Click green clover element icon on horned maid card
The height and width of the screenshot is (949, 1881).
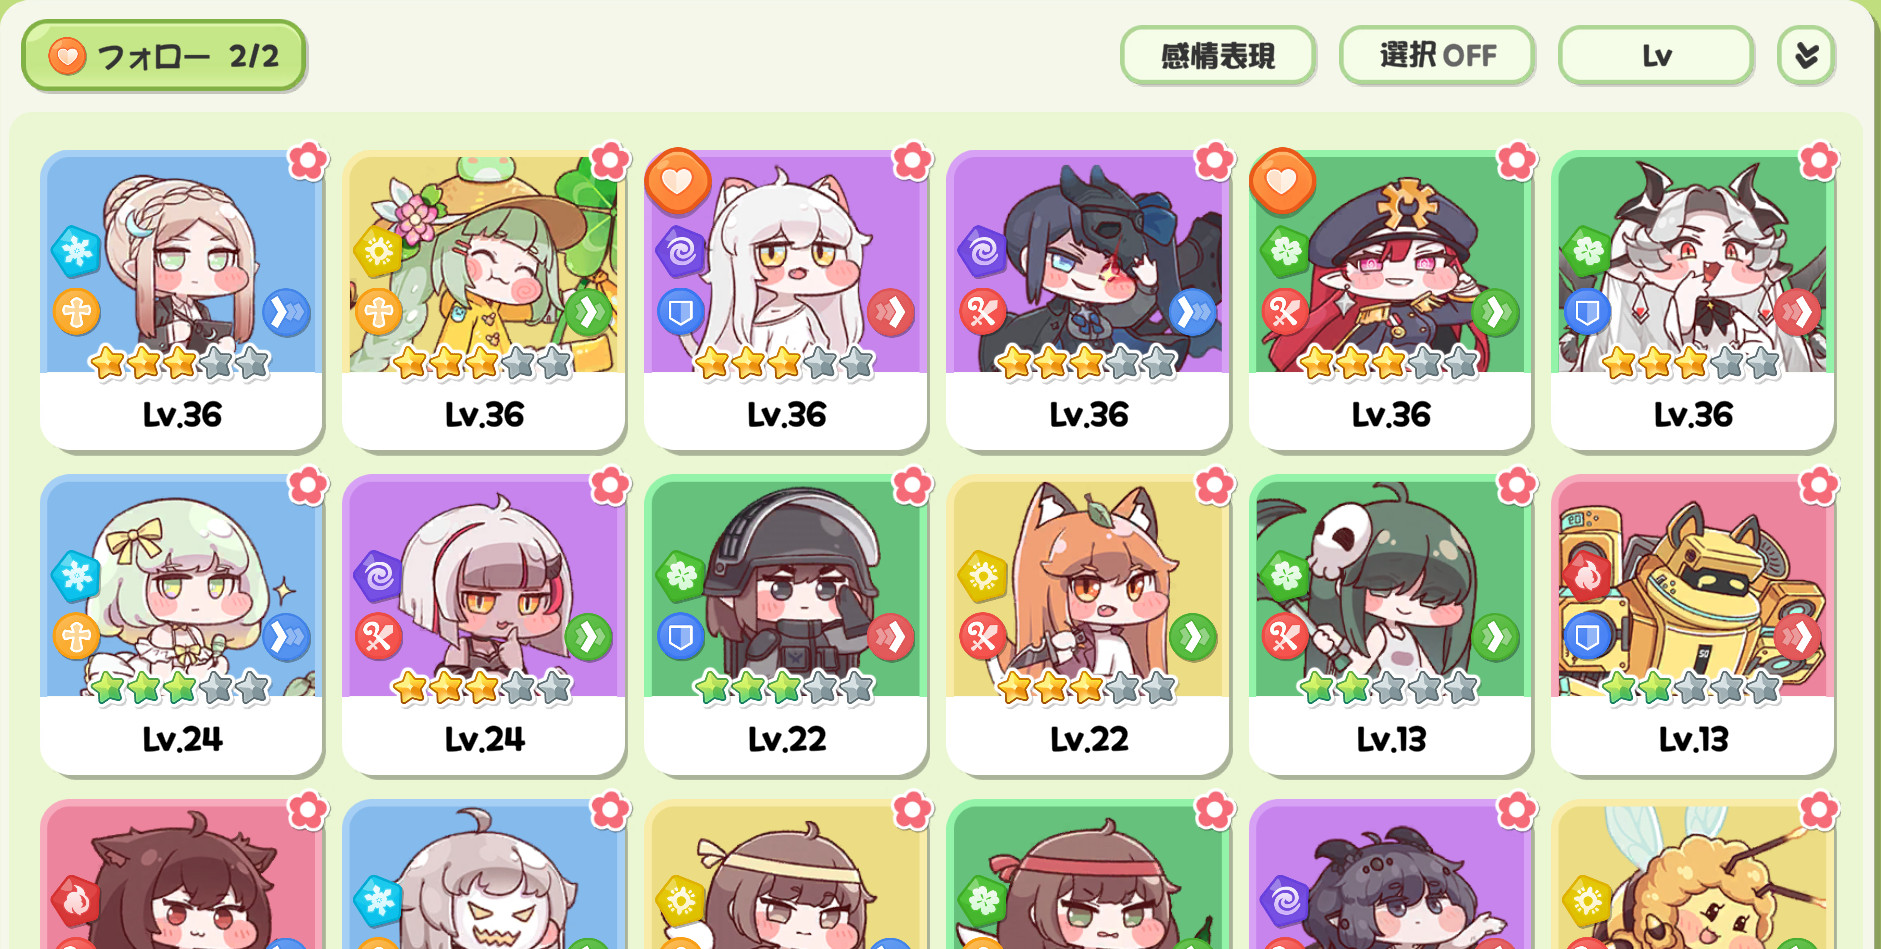point(1587,251)
